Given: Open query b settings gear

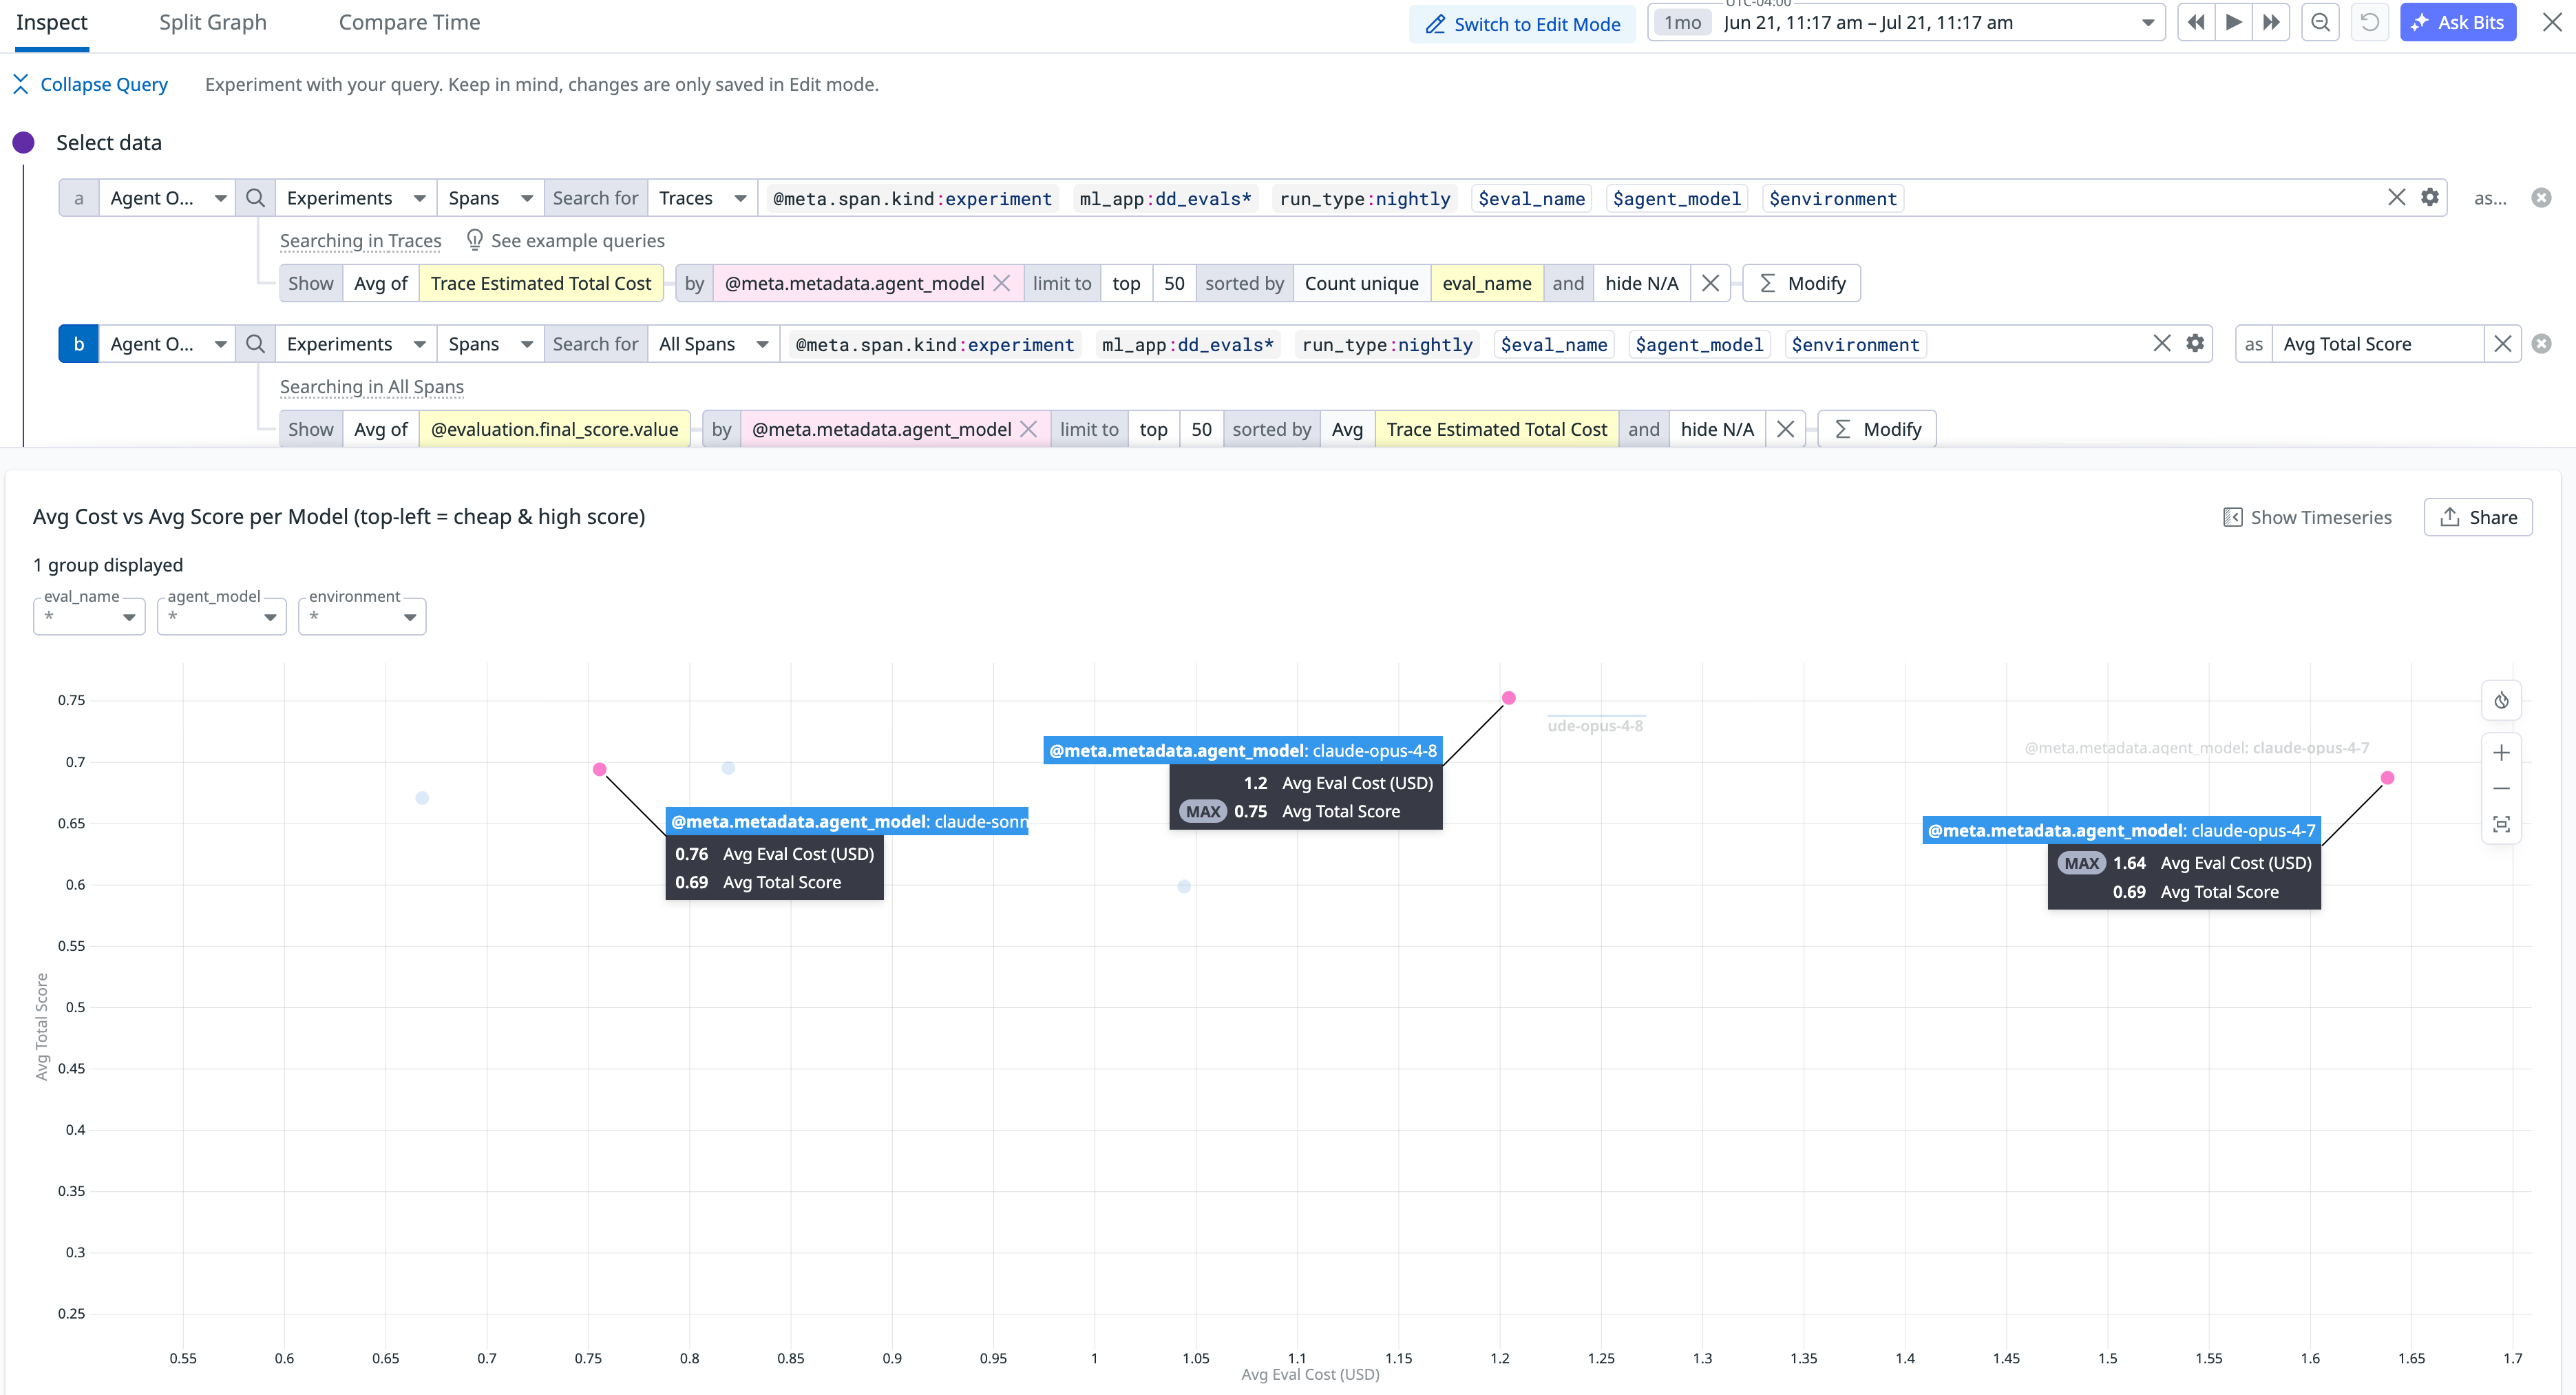Looking at the screenshot, I should click(2195, 344).
